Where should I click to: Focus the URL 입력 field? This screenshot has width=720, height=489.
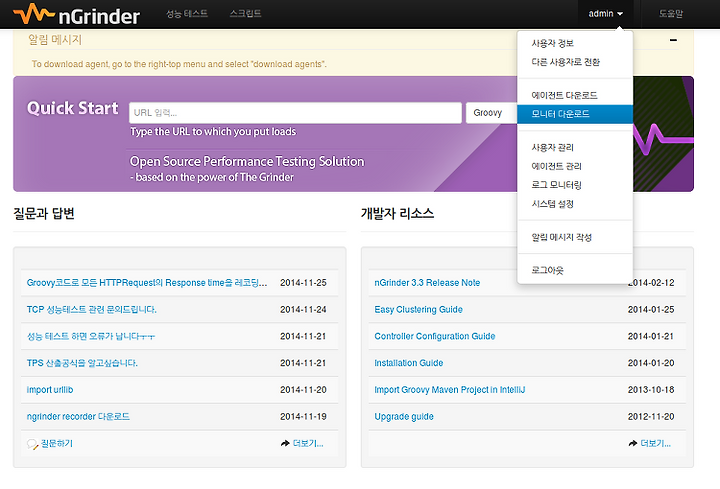pos(295,113)
